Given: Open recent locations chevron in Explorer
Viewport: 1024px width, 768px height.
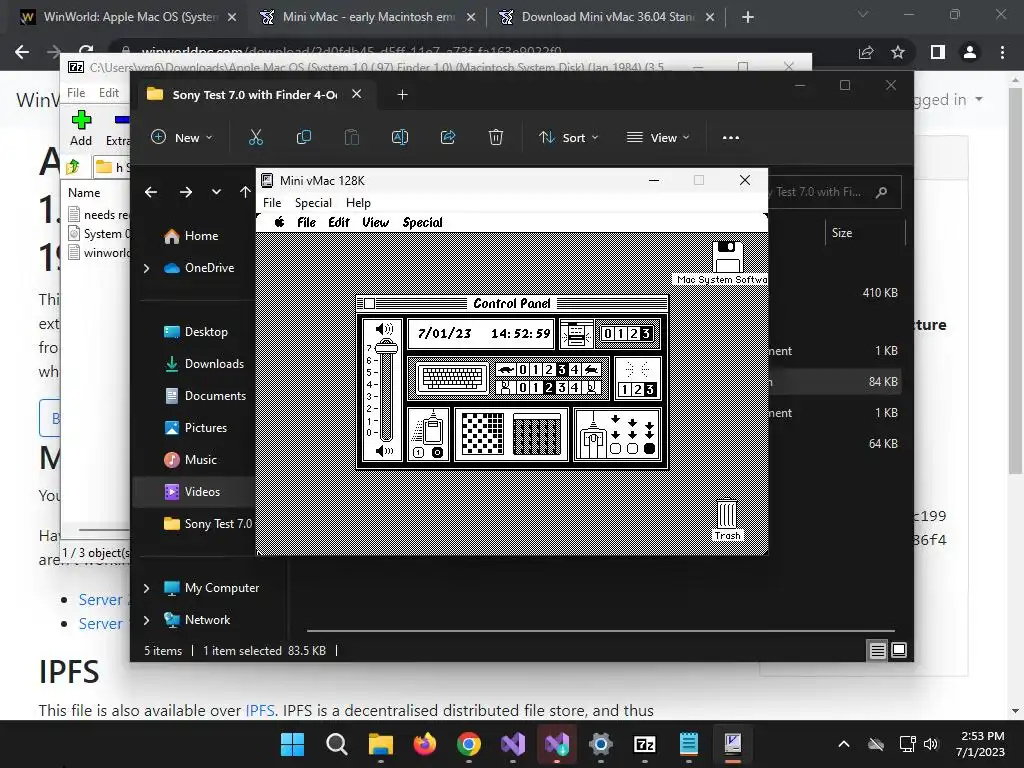Looking at the screenshot, I should [x=216, y=192].
